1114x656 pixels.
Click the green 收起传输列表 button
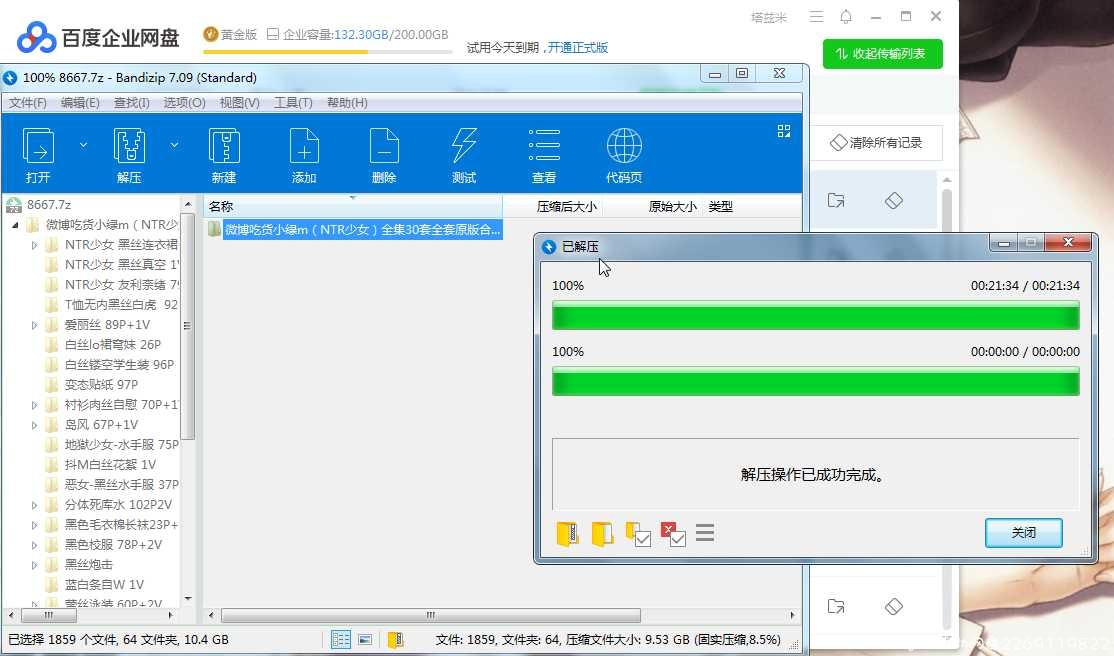click(x=882, y=53)
